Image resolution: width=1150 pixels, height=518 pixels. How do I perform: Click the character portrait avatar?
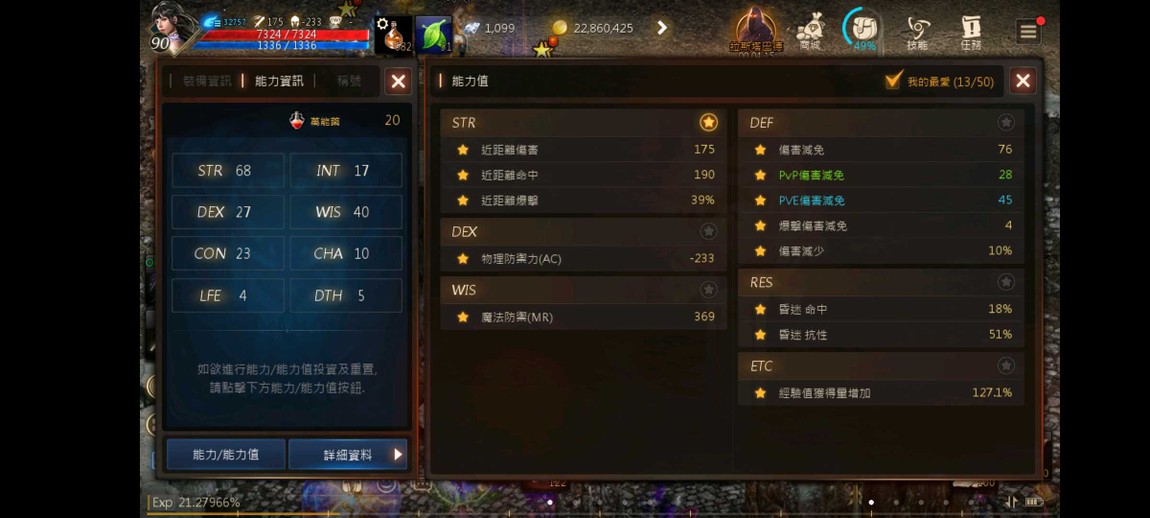(x=173, y=26)
